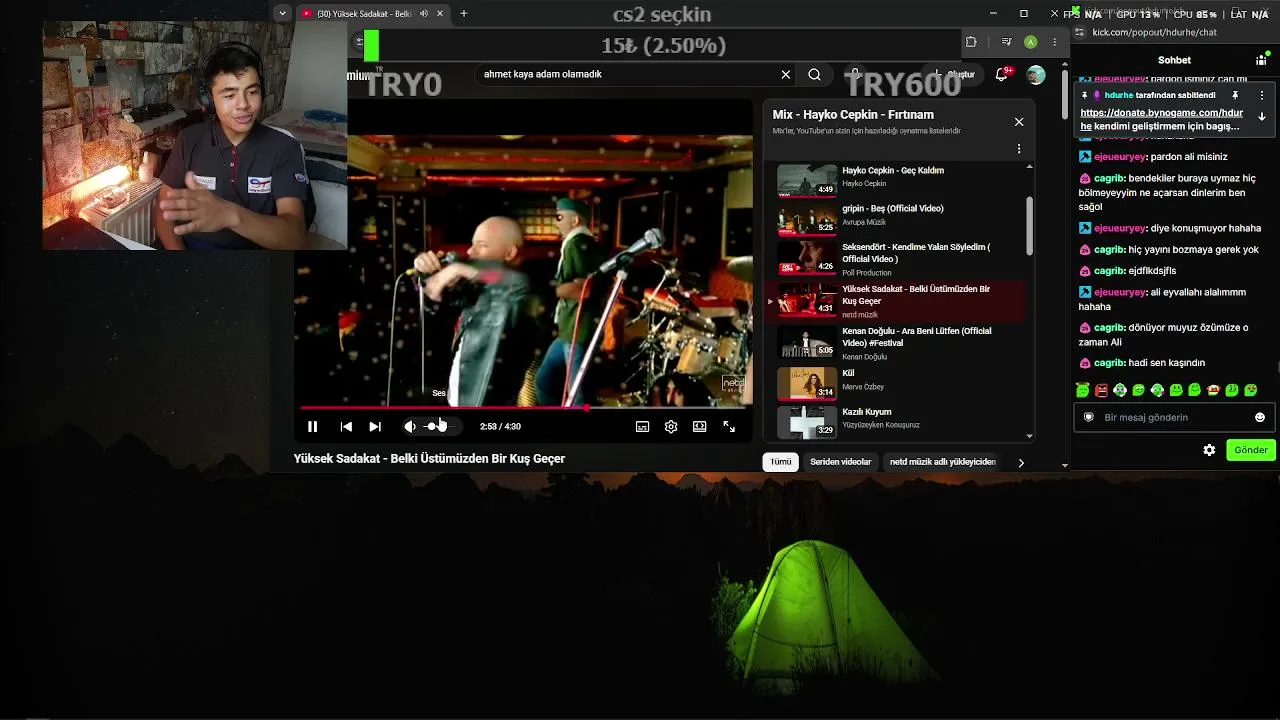Open a new browser tab

[x=464, y=13]
